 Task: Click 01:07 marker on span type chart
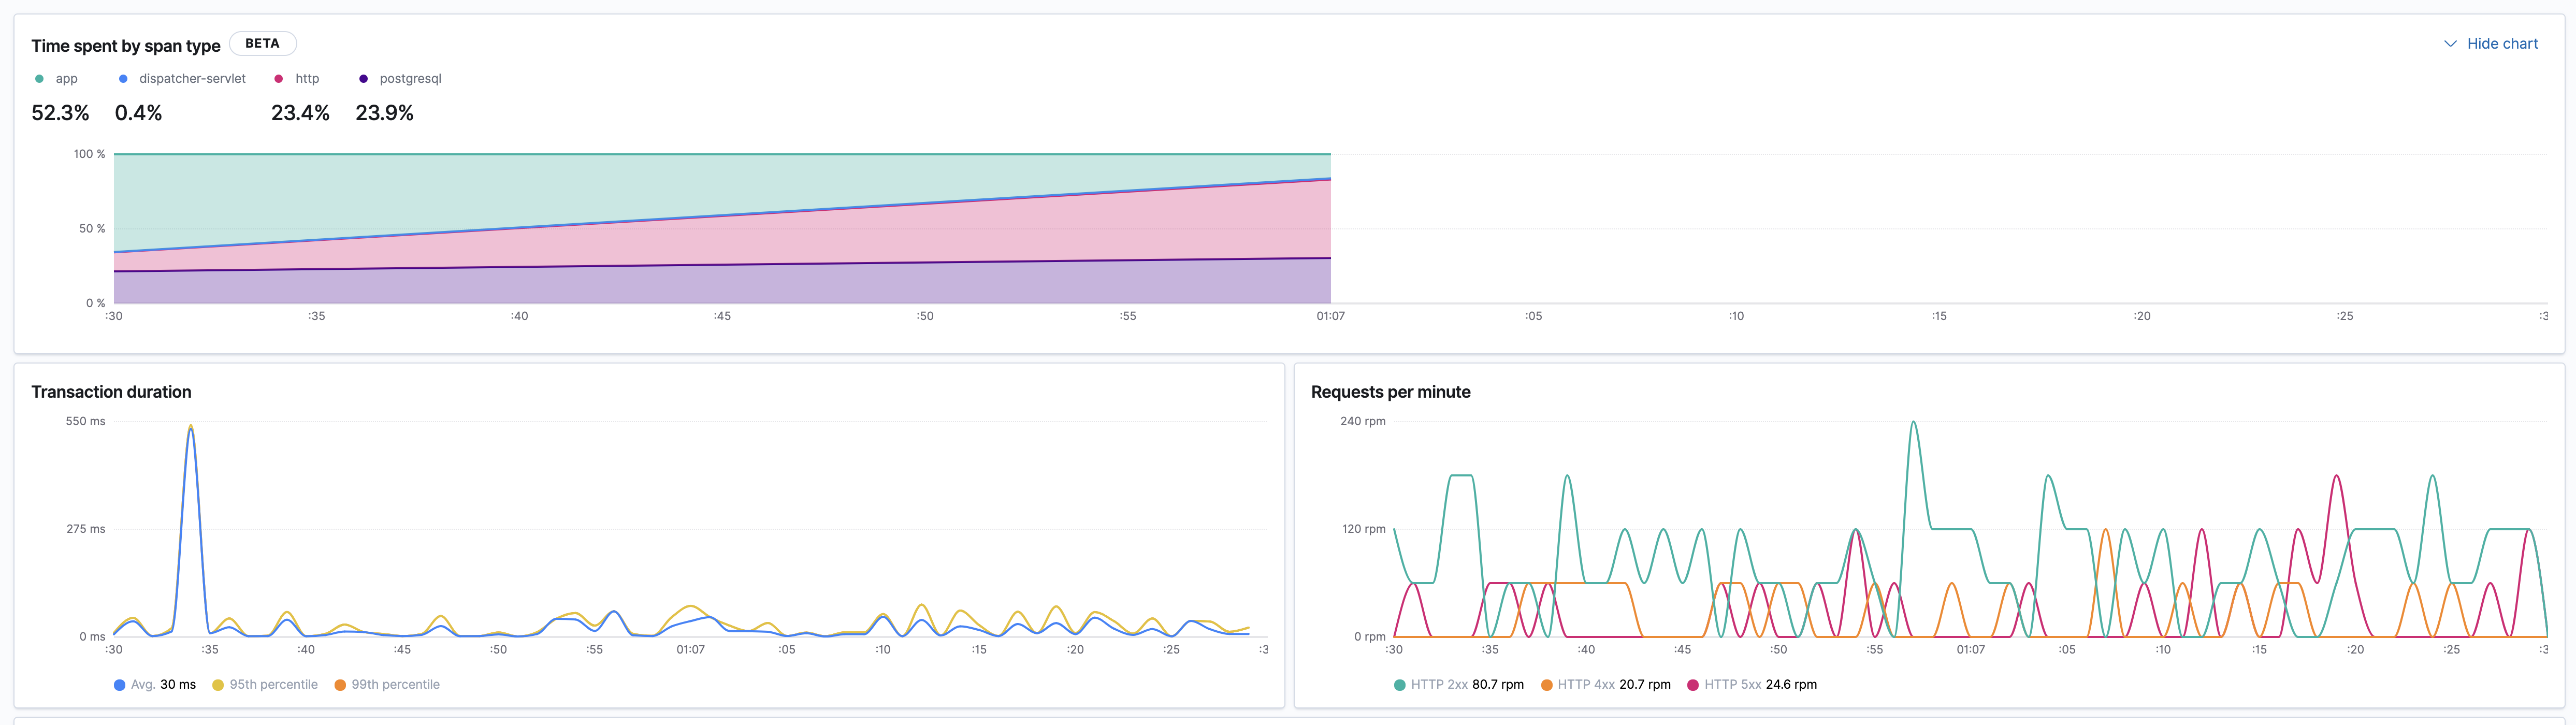coord(1330,316)
